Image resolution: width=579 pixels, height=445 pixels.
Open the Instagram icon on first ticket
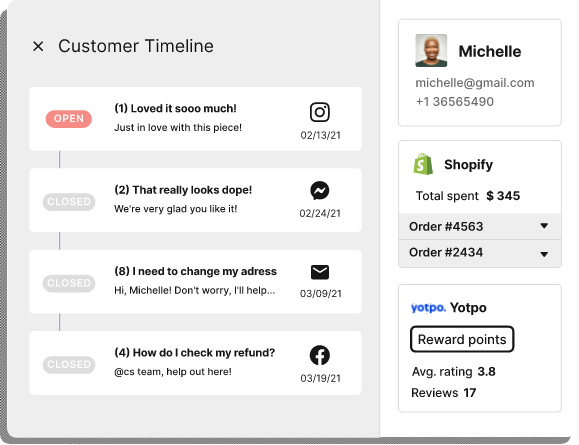pos(320,112)
